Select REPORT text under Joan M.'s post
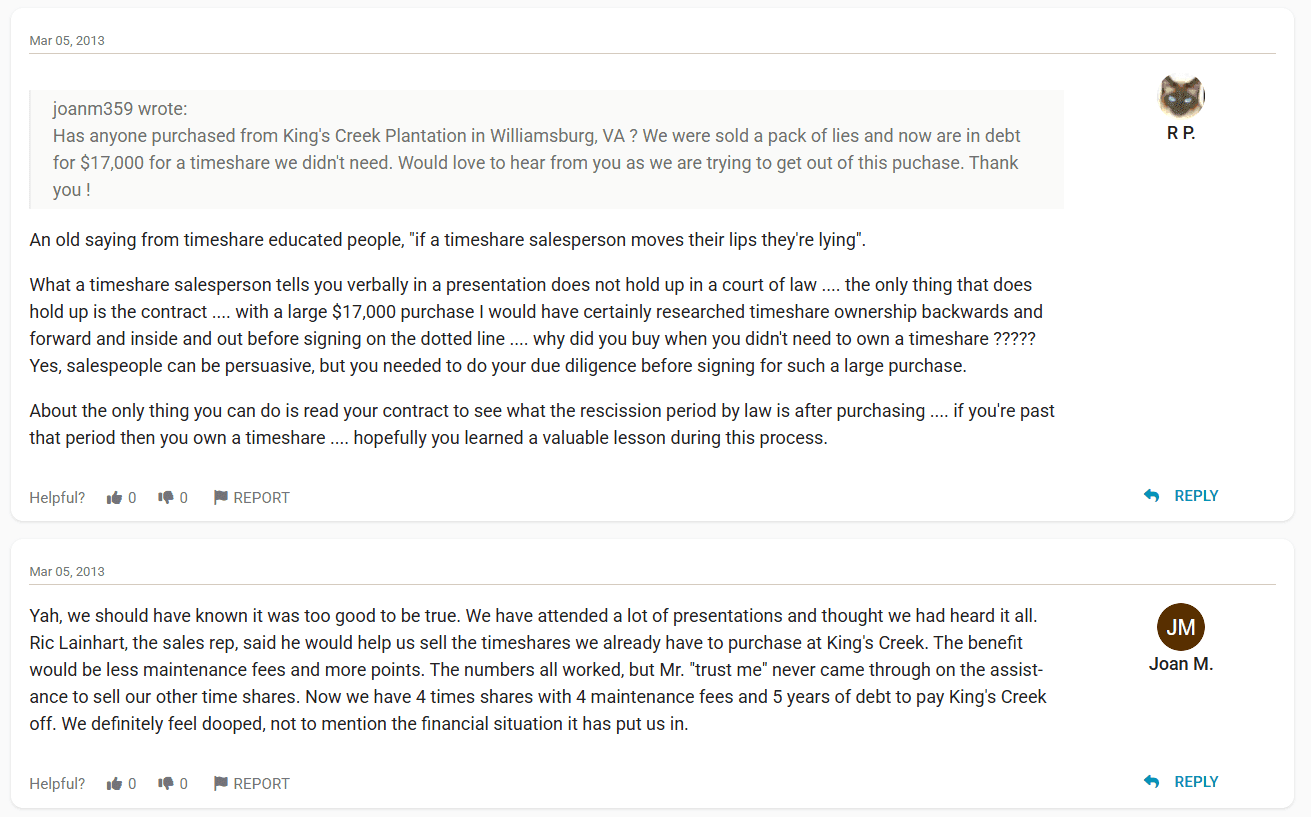The width and height of the screenshot is (1311, 817). [261, 784]
